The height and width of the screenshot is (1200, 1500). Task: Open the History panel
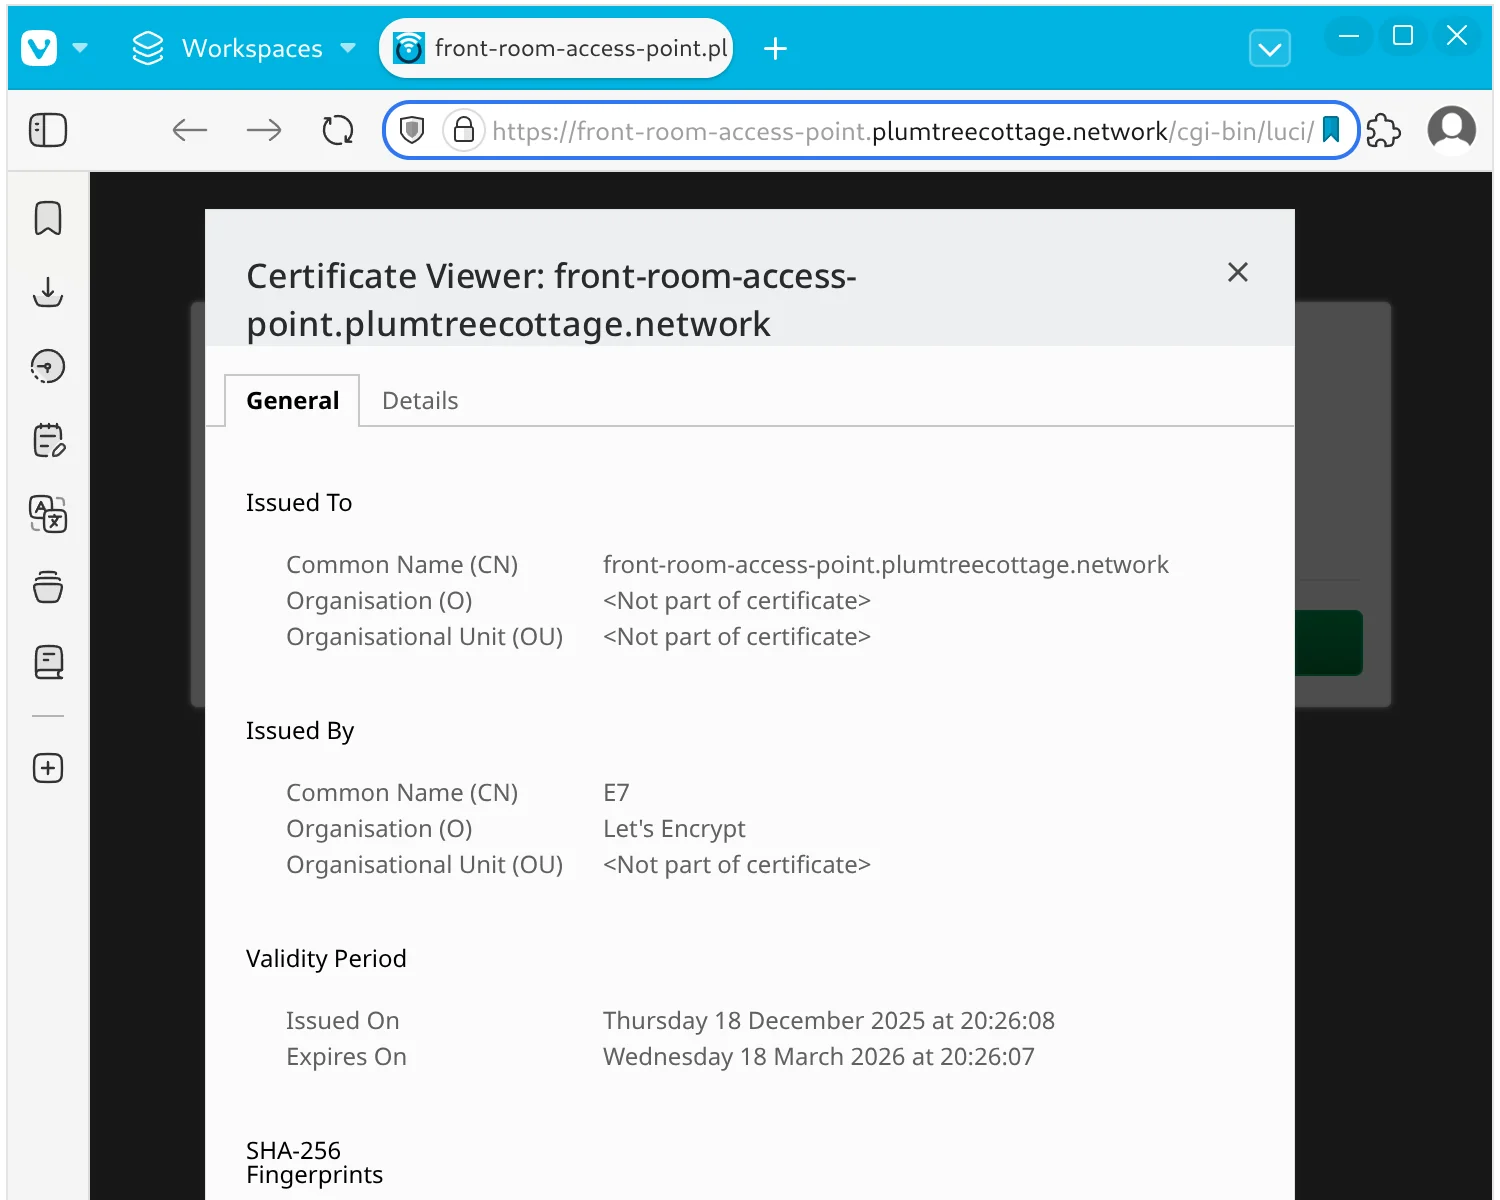47,366
